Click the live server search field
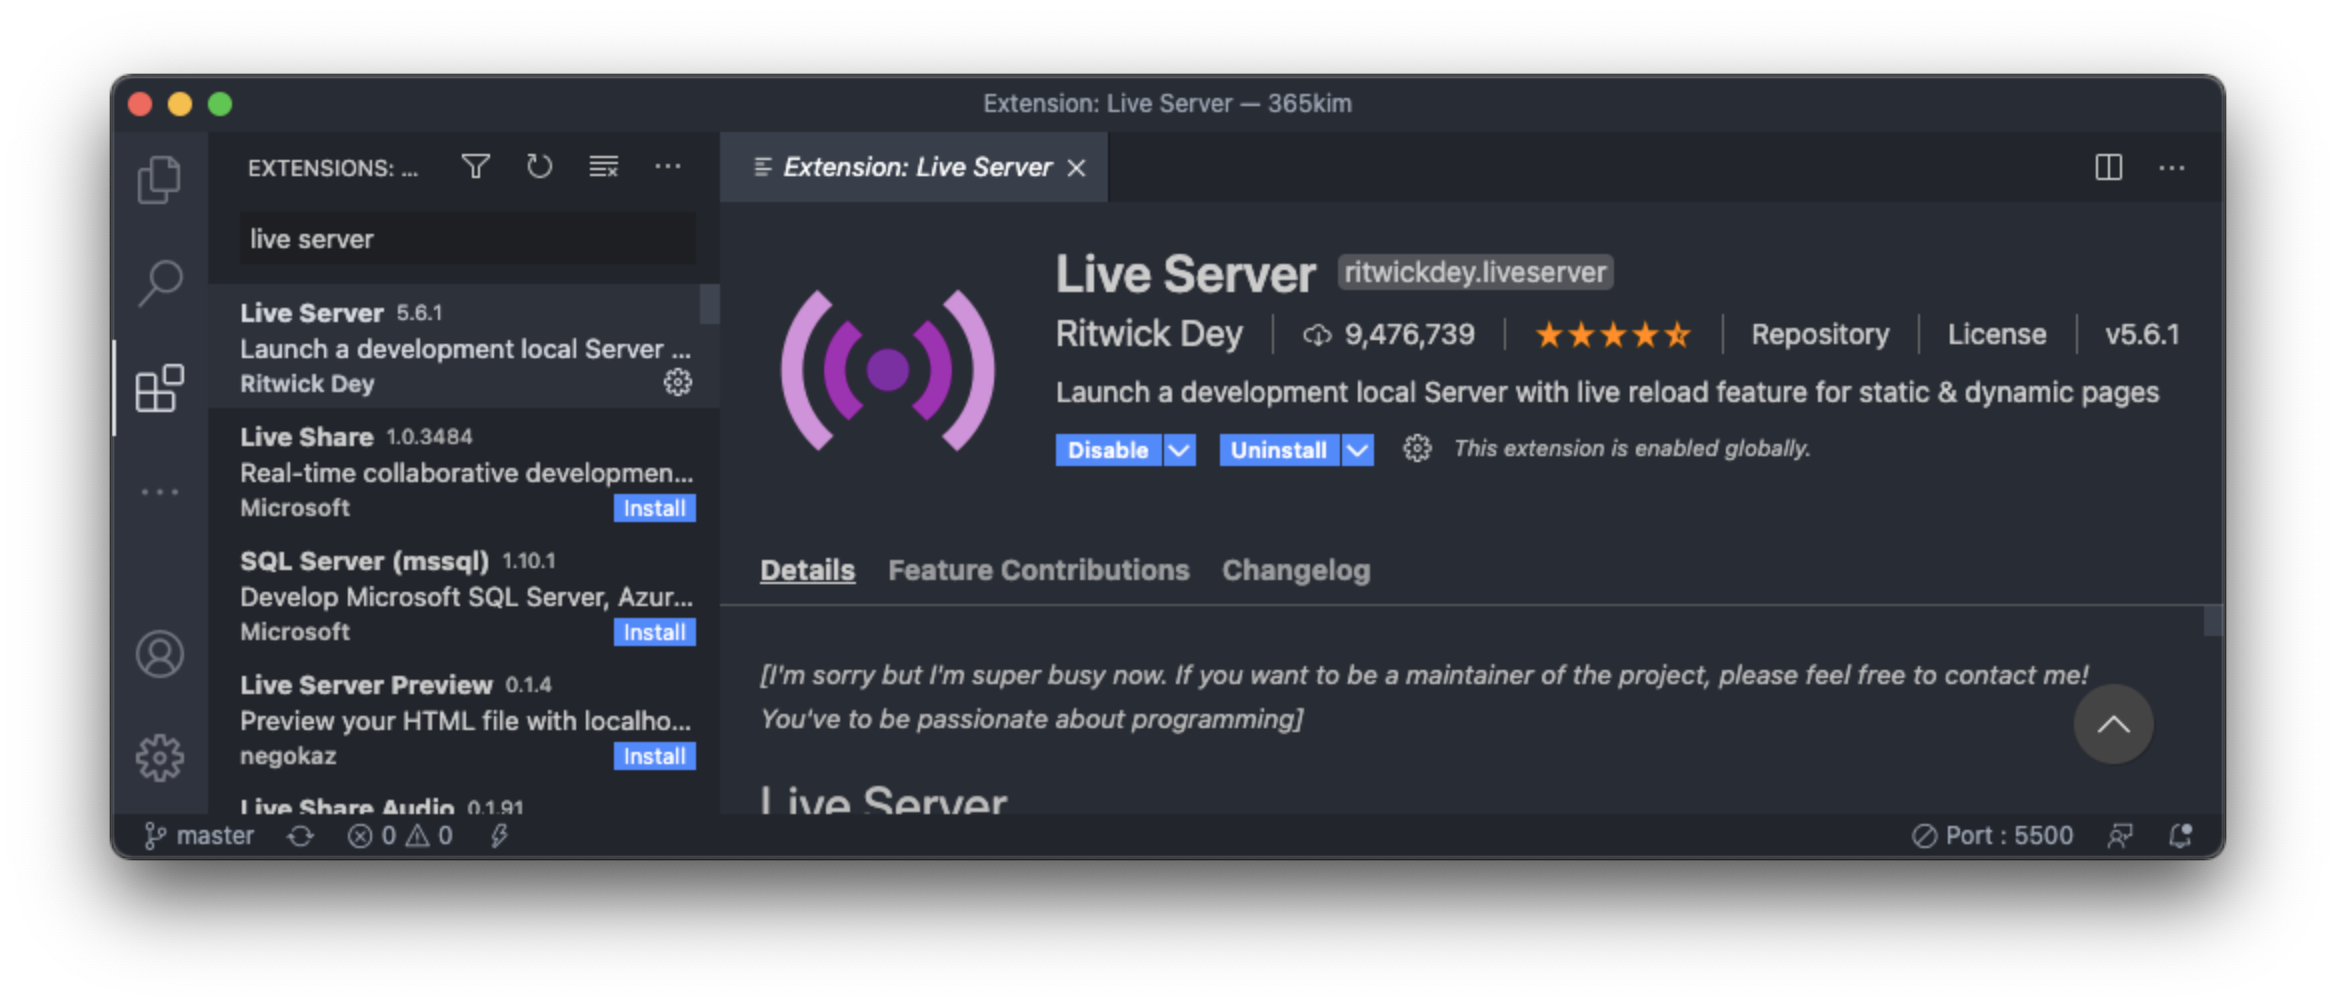Viewport: 2336px width, 1006px height. (467, 239)
